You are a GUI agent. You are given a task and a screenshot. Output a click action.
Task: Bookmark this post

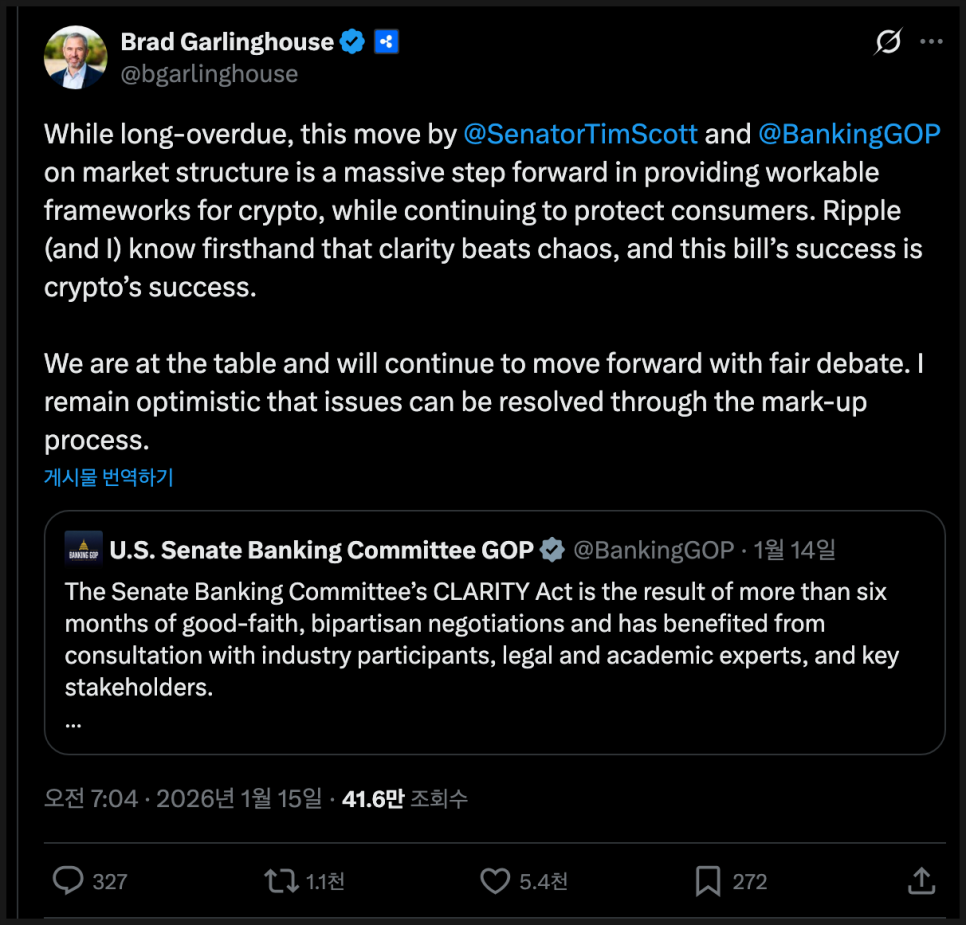[708, 880]
